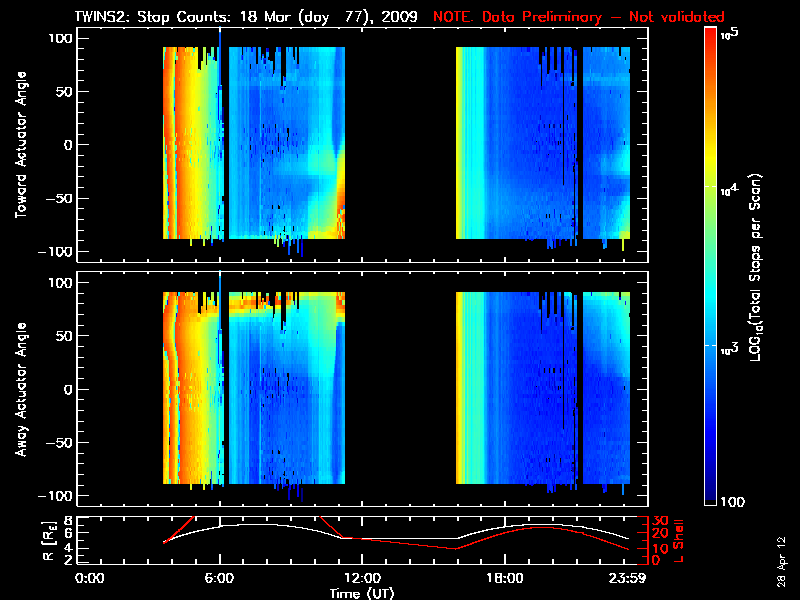This screenshot has height=600, width=800.
Task: Click the red 0 tick on L Shell axis
Action: click(x=657, y=560)
